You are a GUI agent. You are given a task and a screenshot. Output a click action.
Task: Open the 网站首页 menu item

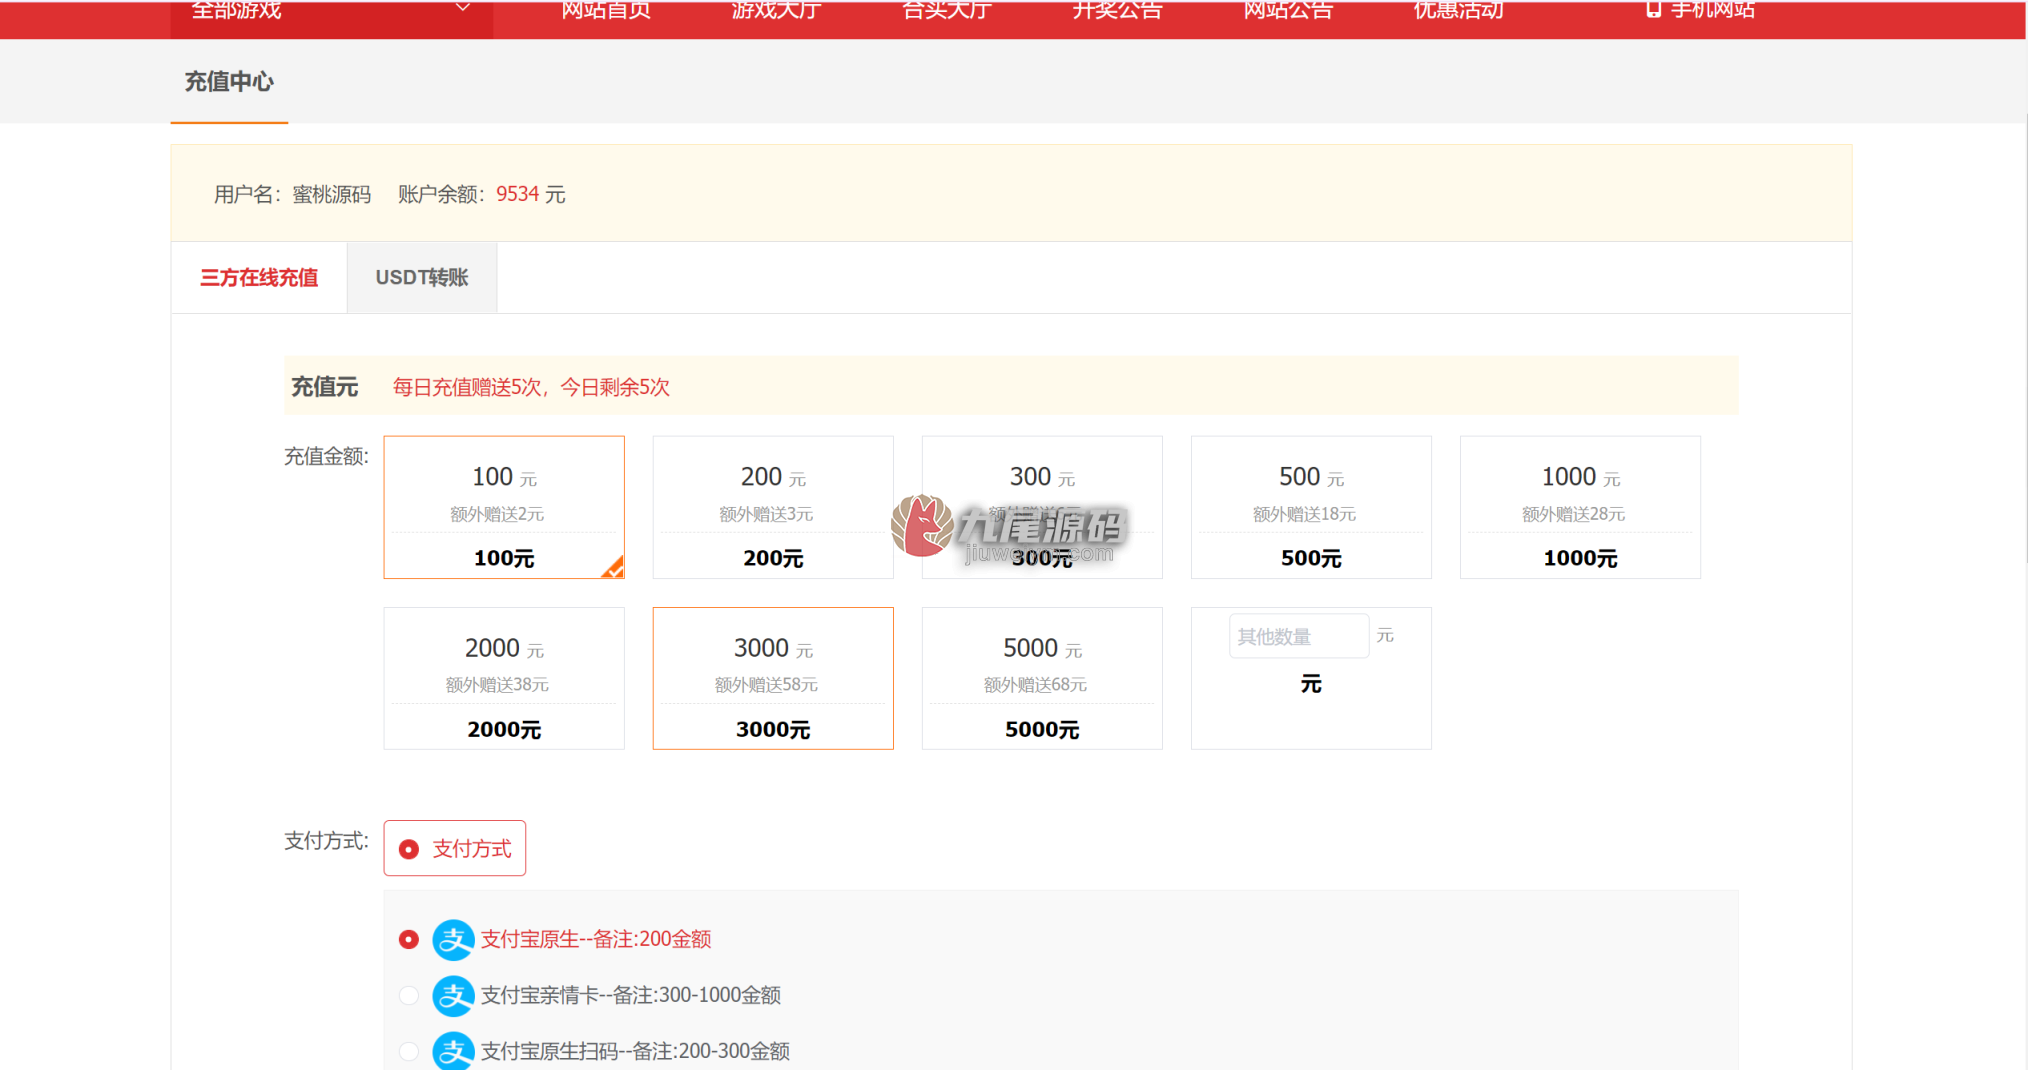point(606,10)
